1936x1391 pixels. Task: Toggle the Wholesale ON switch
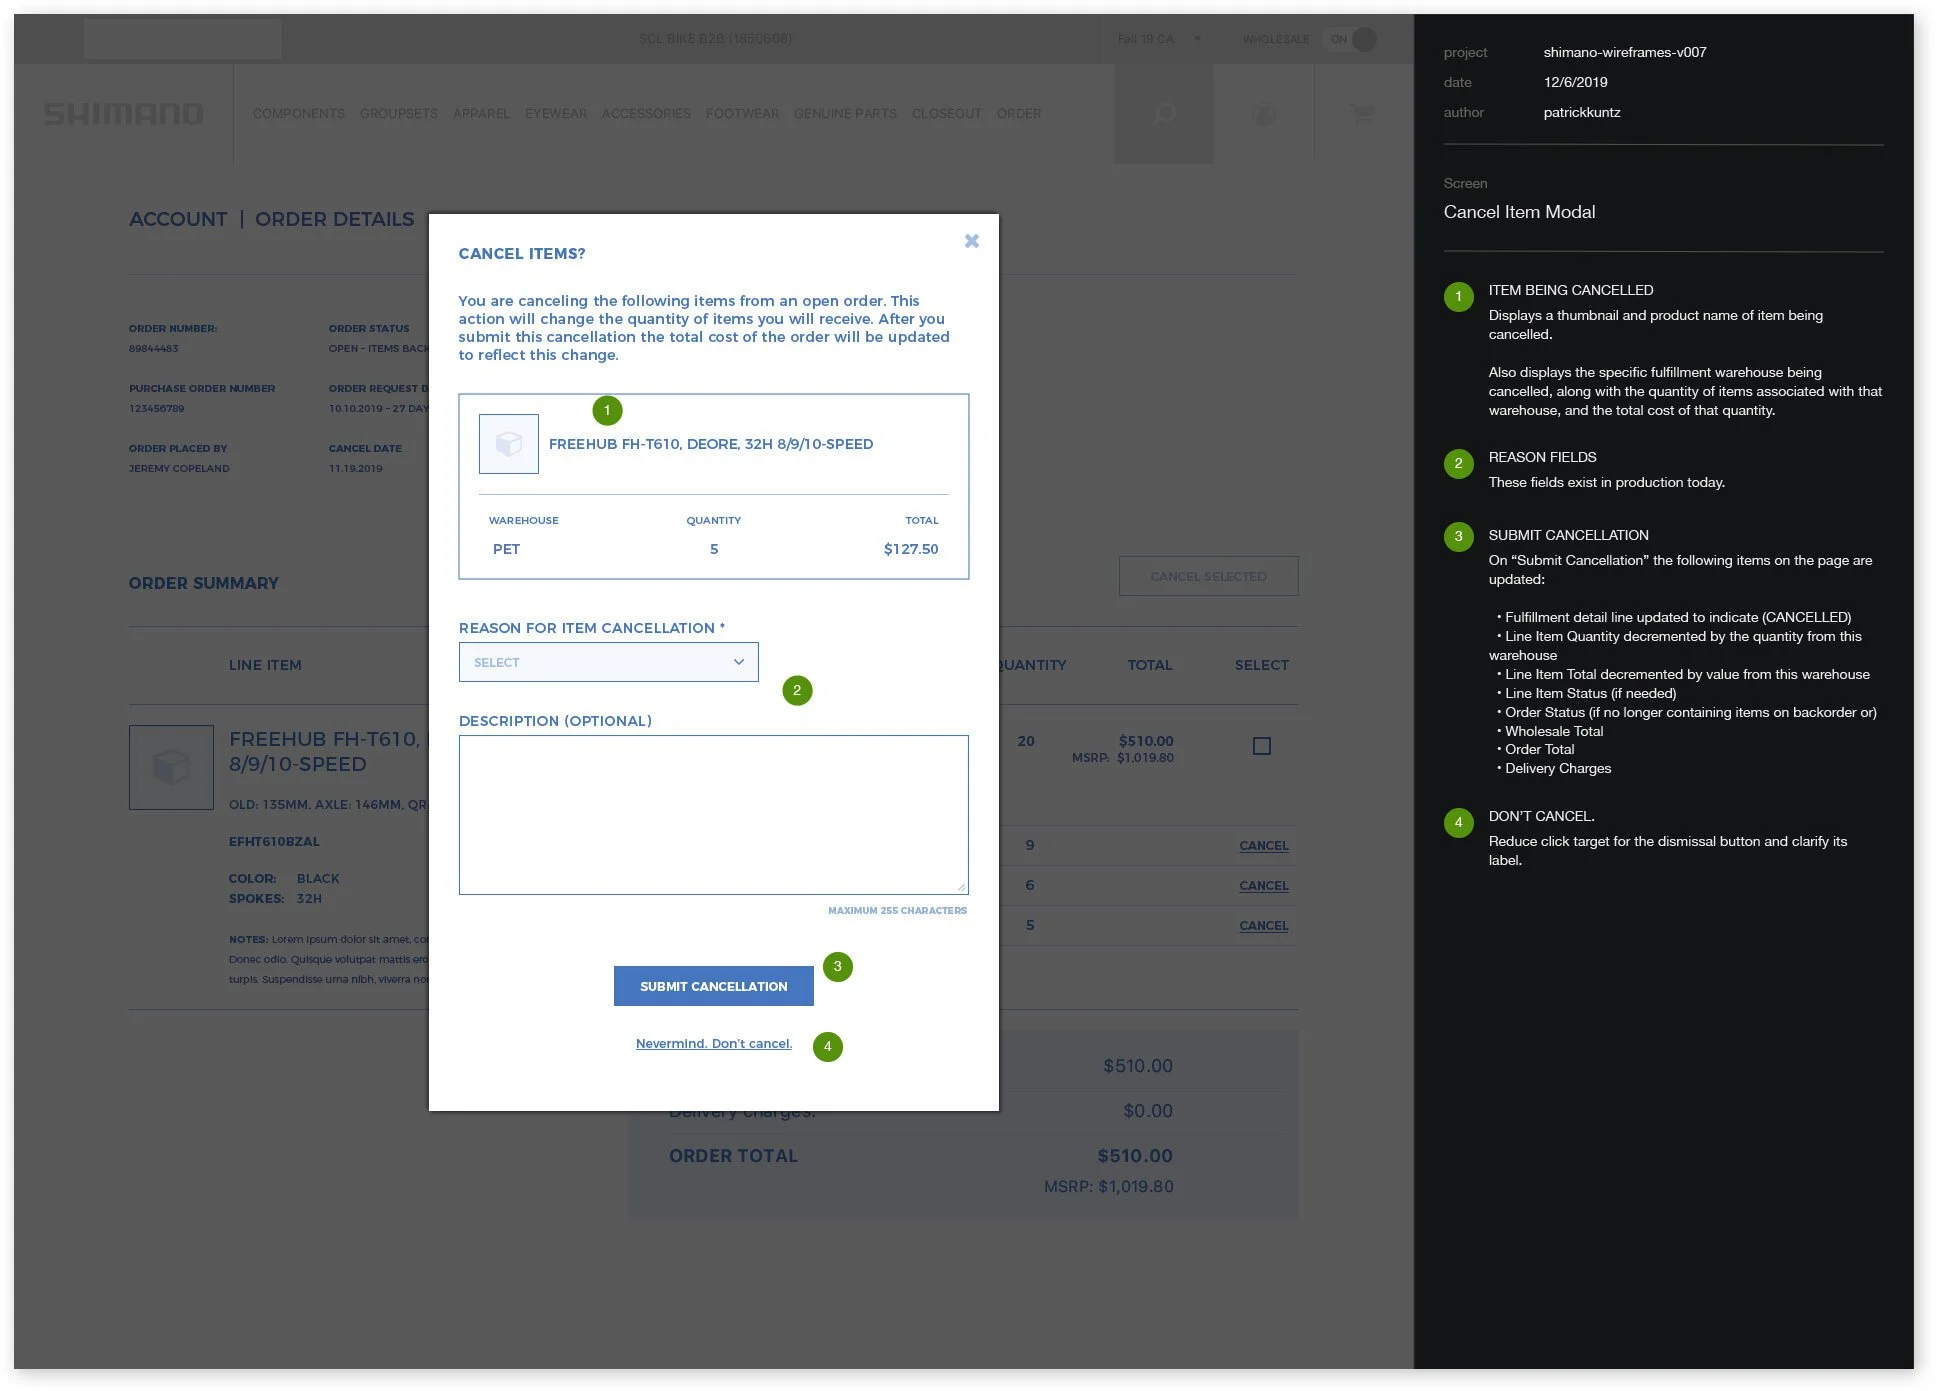[1351, 39]
